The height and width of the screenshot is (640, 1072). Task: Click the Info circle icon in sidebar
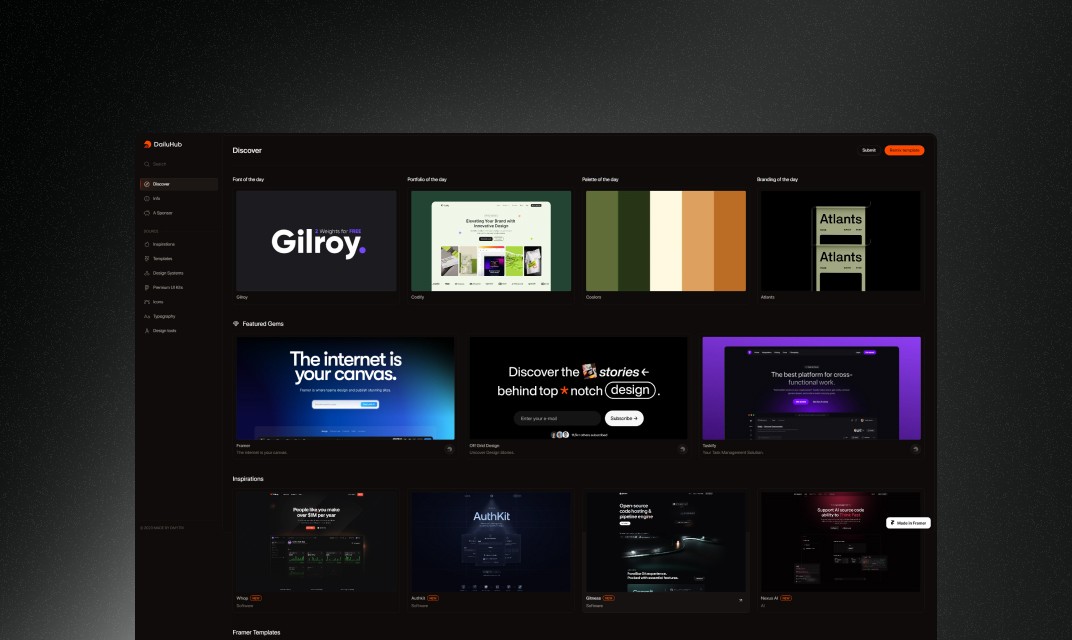click(147, 198)
